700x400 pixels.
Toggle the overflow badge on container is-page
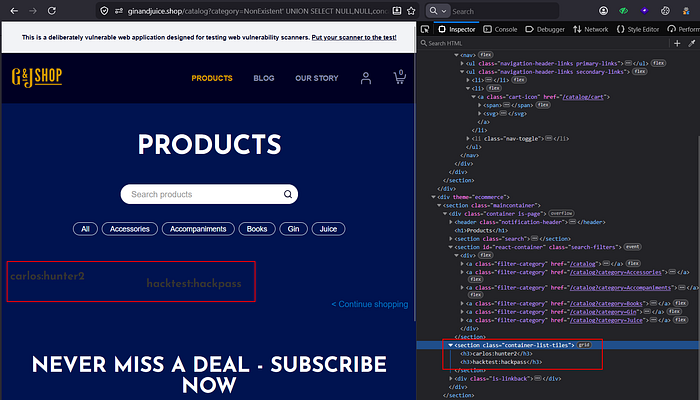coord(562,213)
